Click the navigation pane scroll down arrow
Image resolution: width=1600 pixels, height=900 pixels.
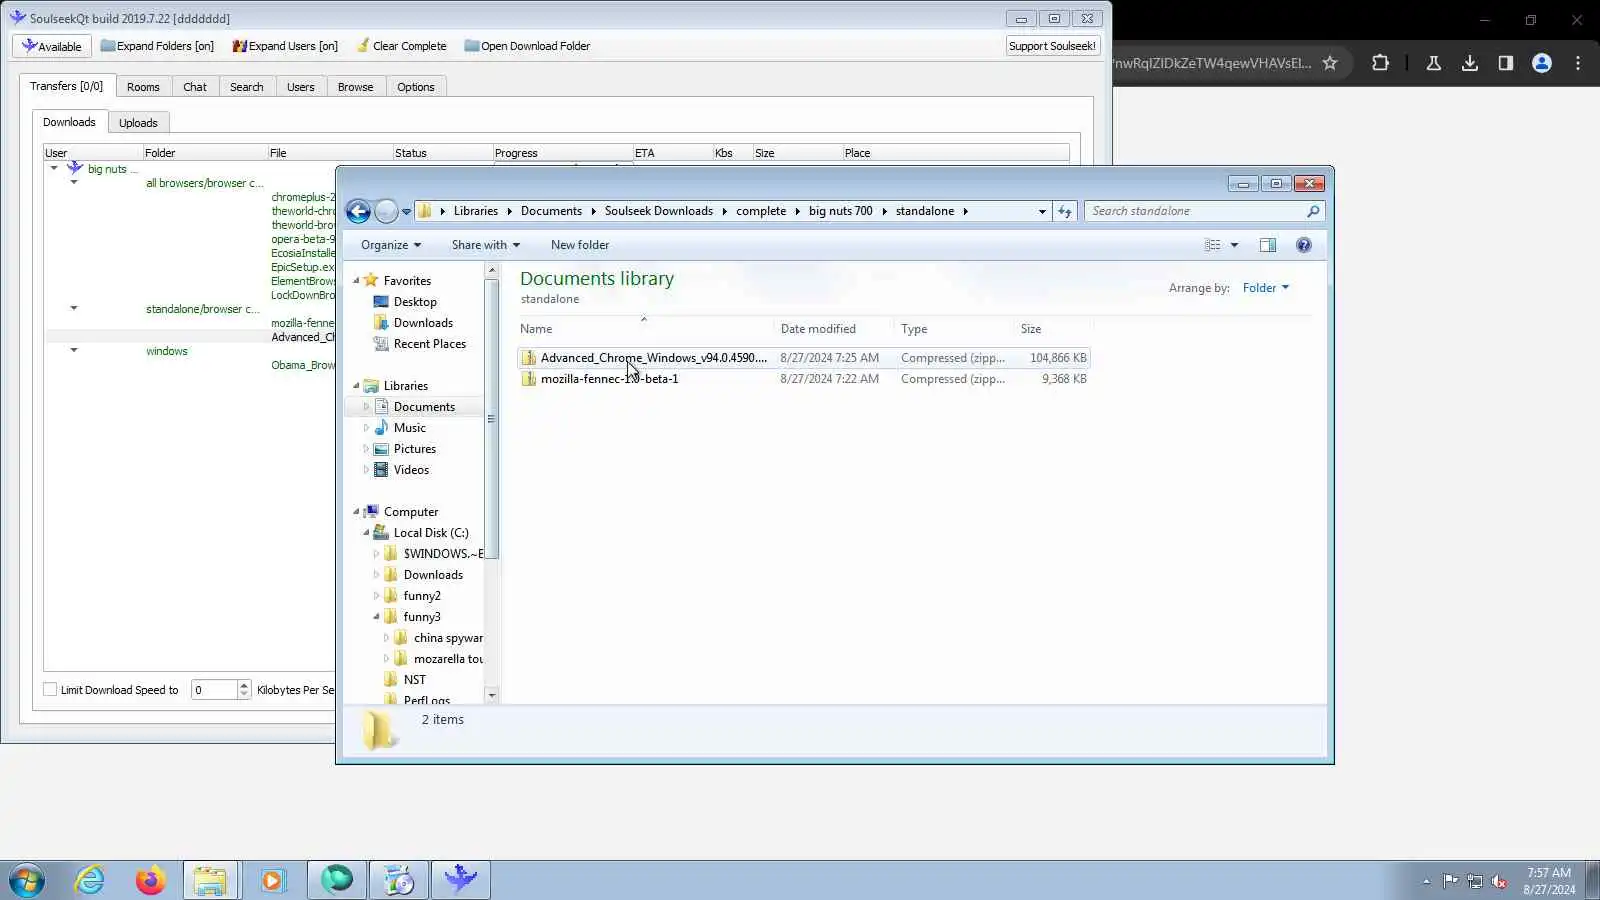pyautogui.click(x=491, y=695)
